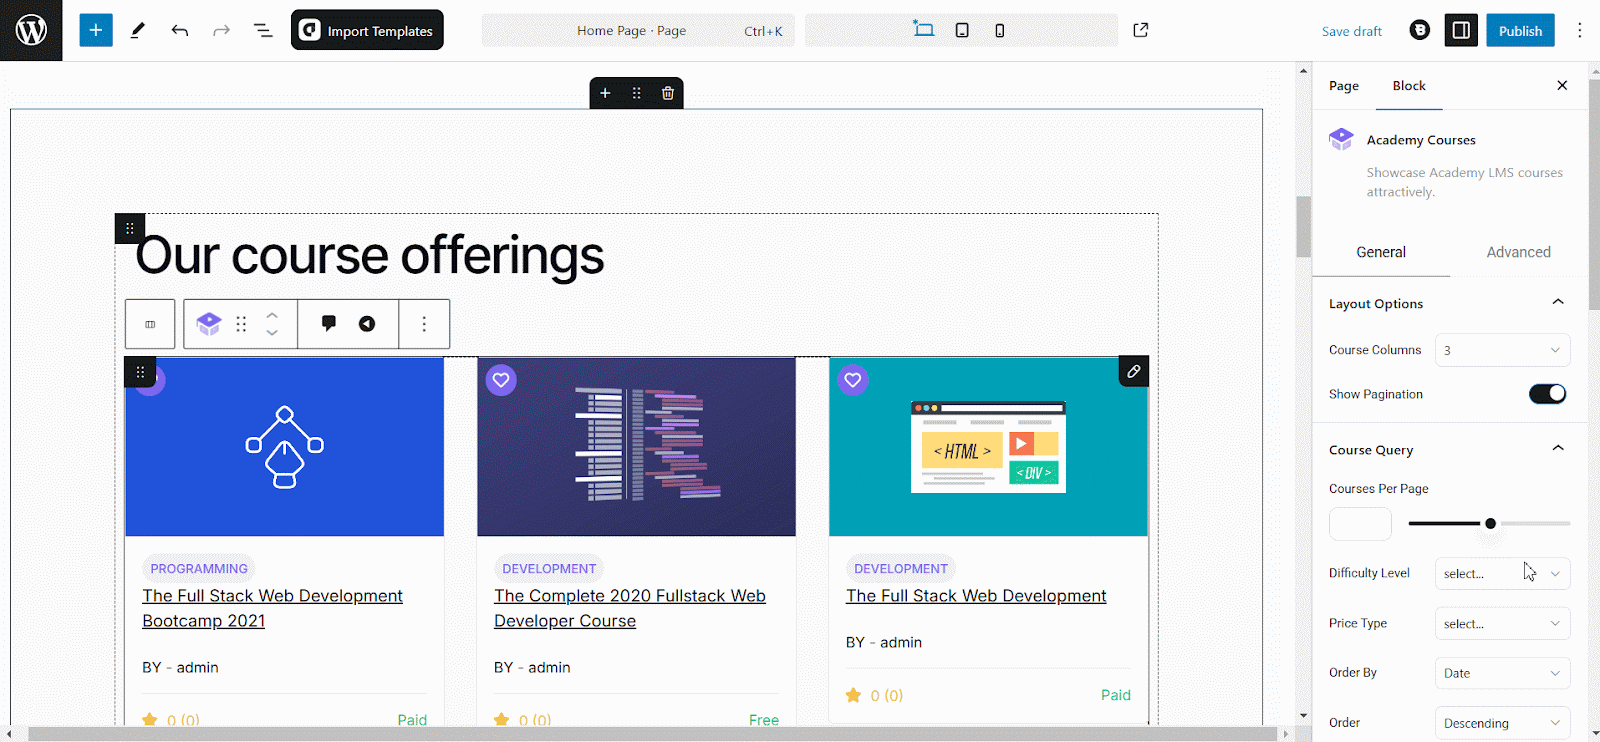Viewport: 1600px width, 742px height.
Task: Select the Advanced tab
Action: click(1518, 252)
